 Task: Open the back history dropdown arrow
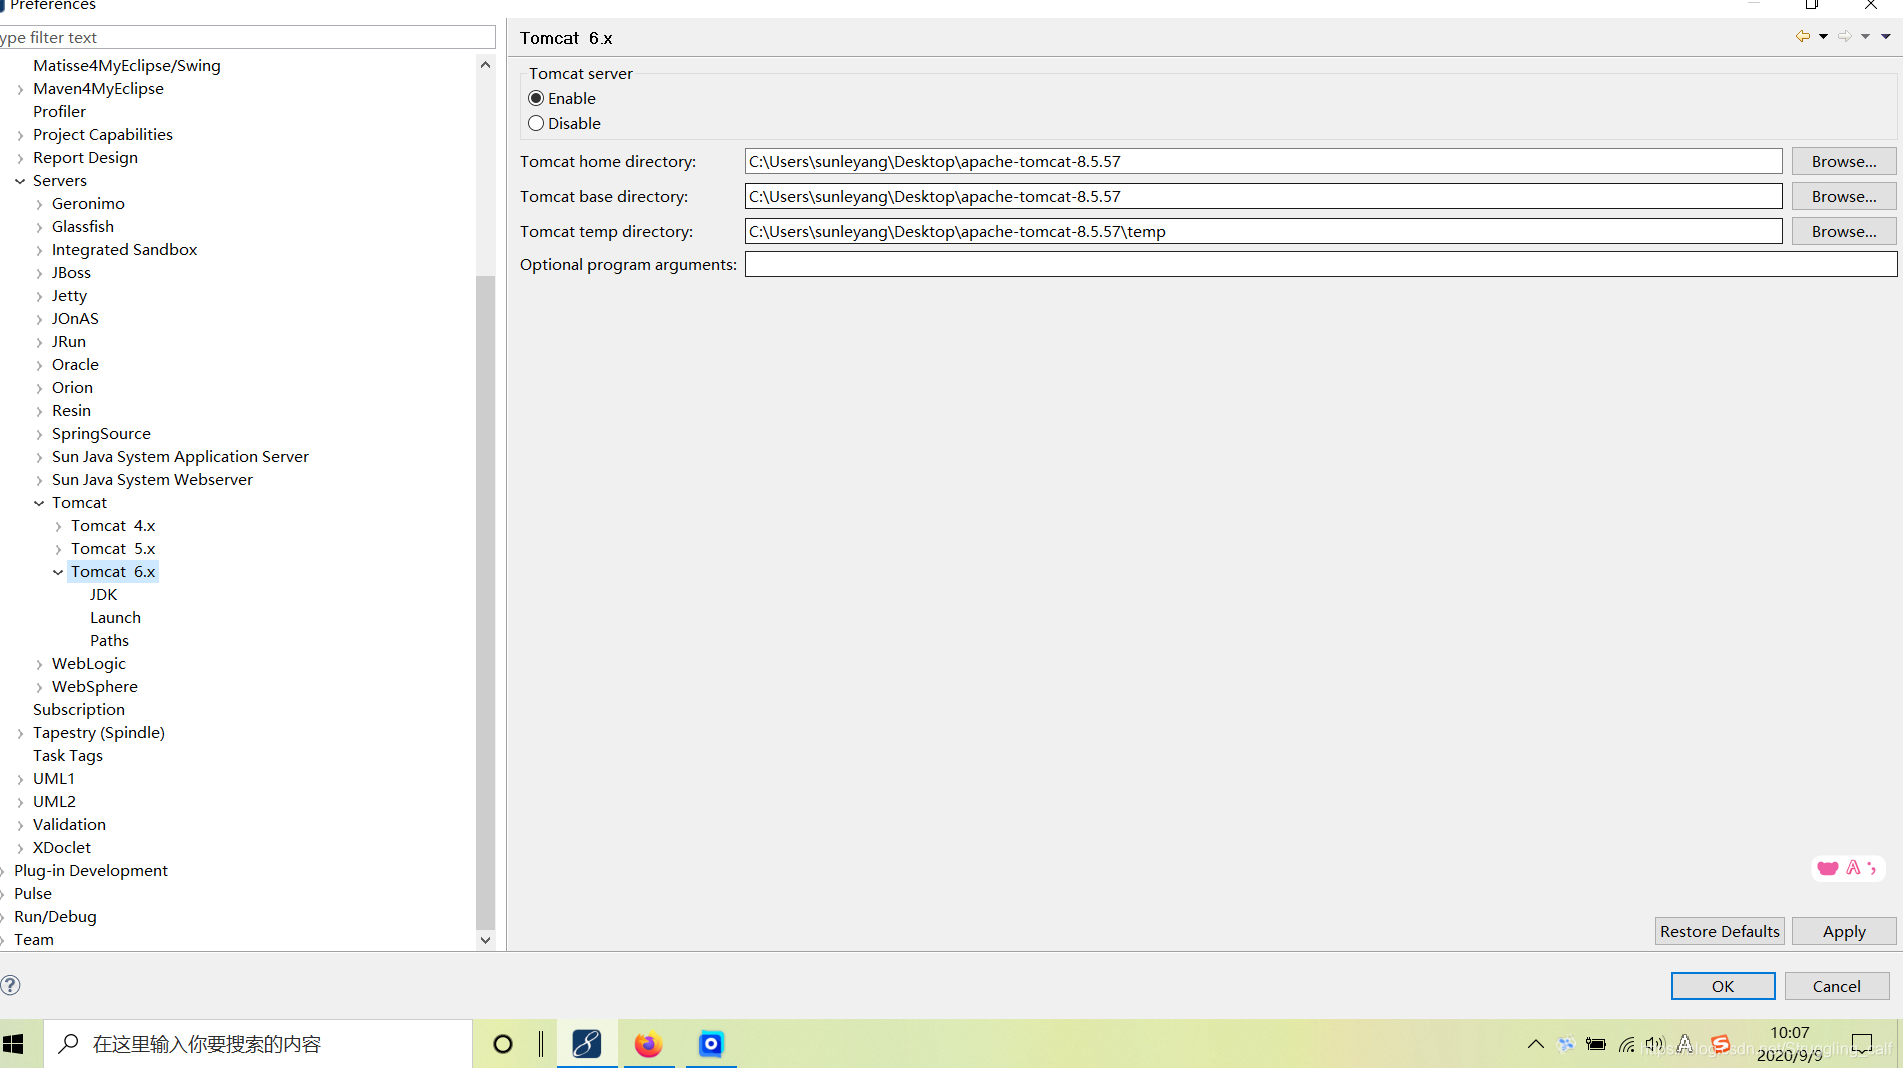click(1824, 37)
